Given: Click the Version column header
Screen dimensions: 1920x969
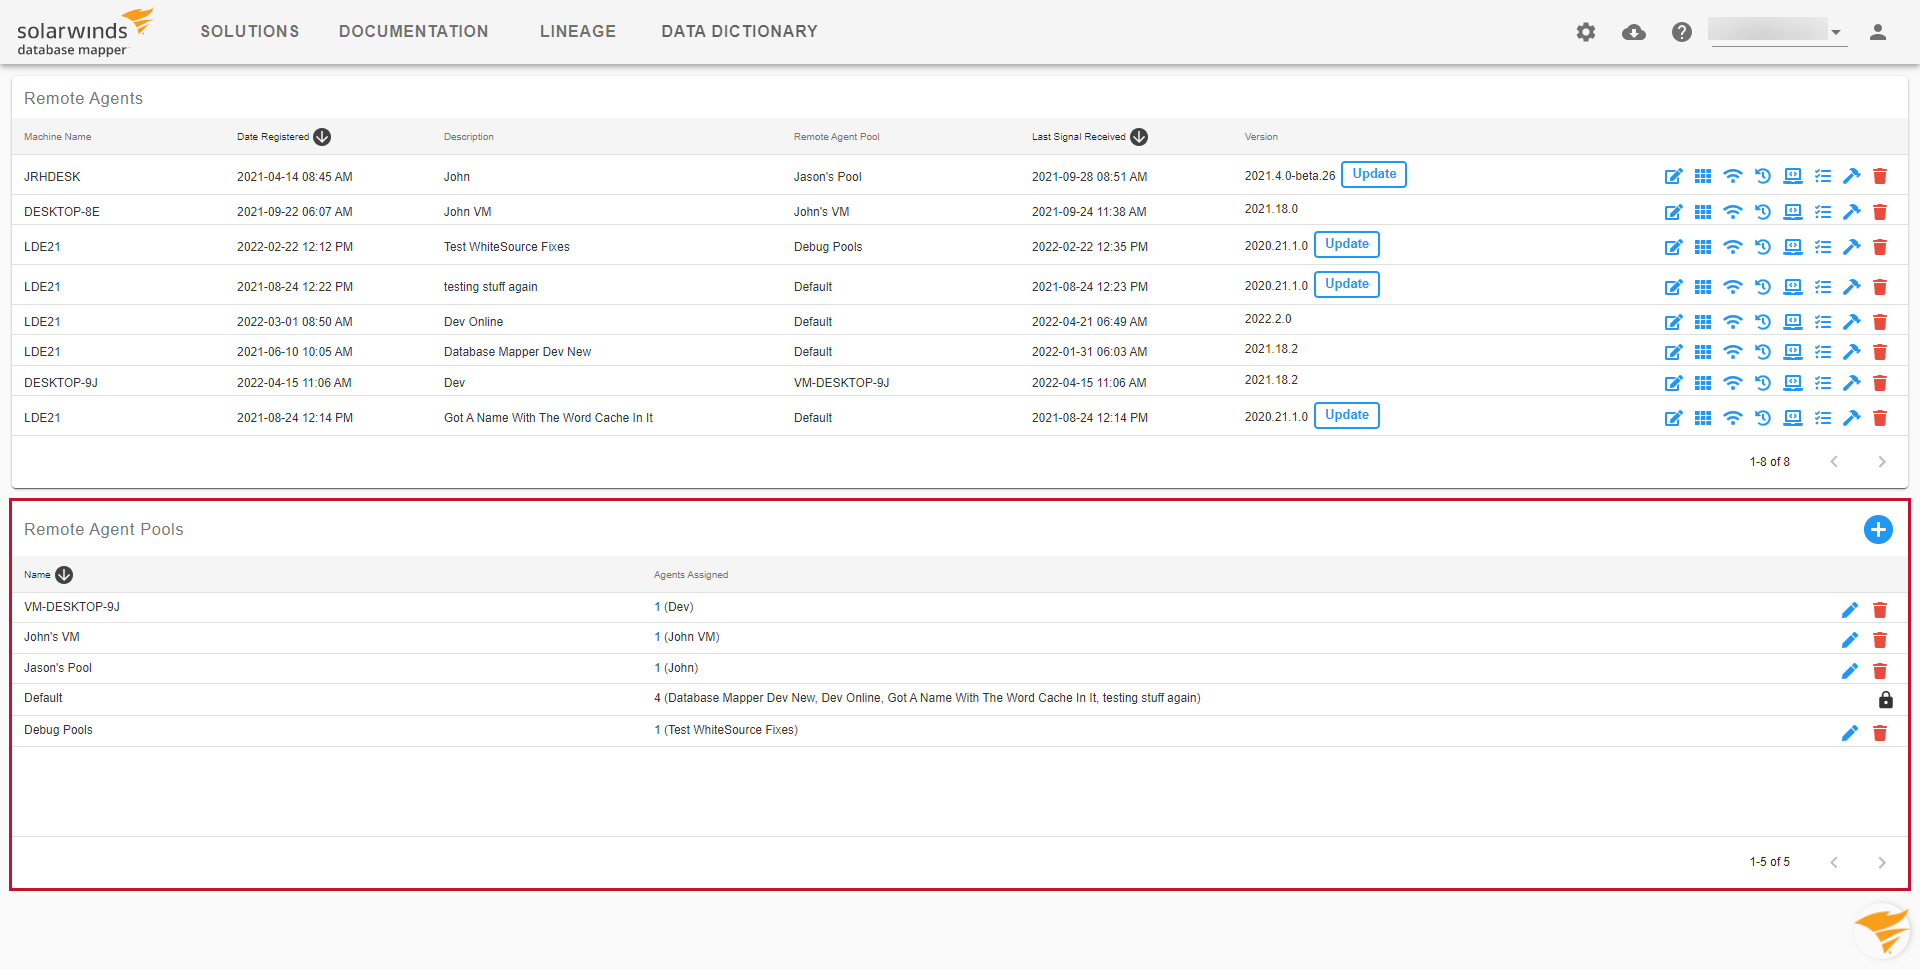Looking at the screenshot, I should pos(1261,137).
